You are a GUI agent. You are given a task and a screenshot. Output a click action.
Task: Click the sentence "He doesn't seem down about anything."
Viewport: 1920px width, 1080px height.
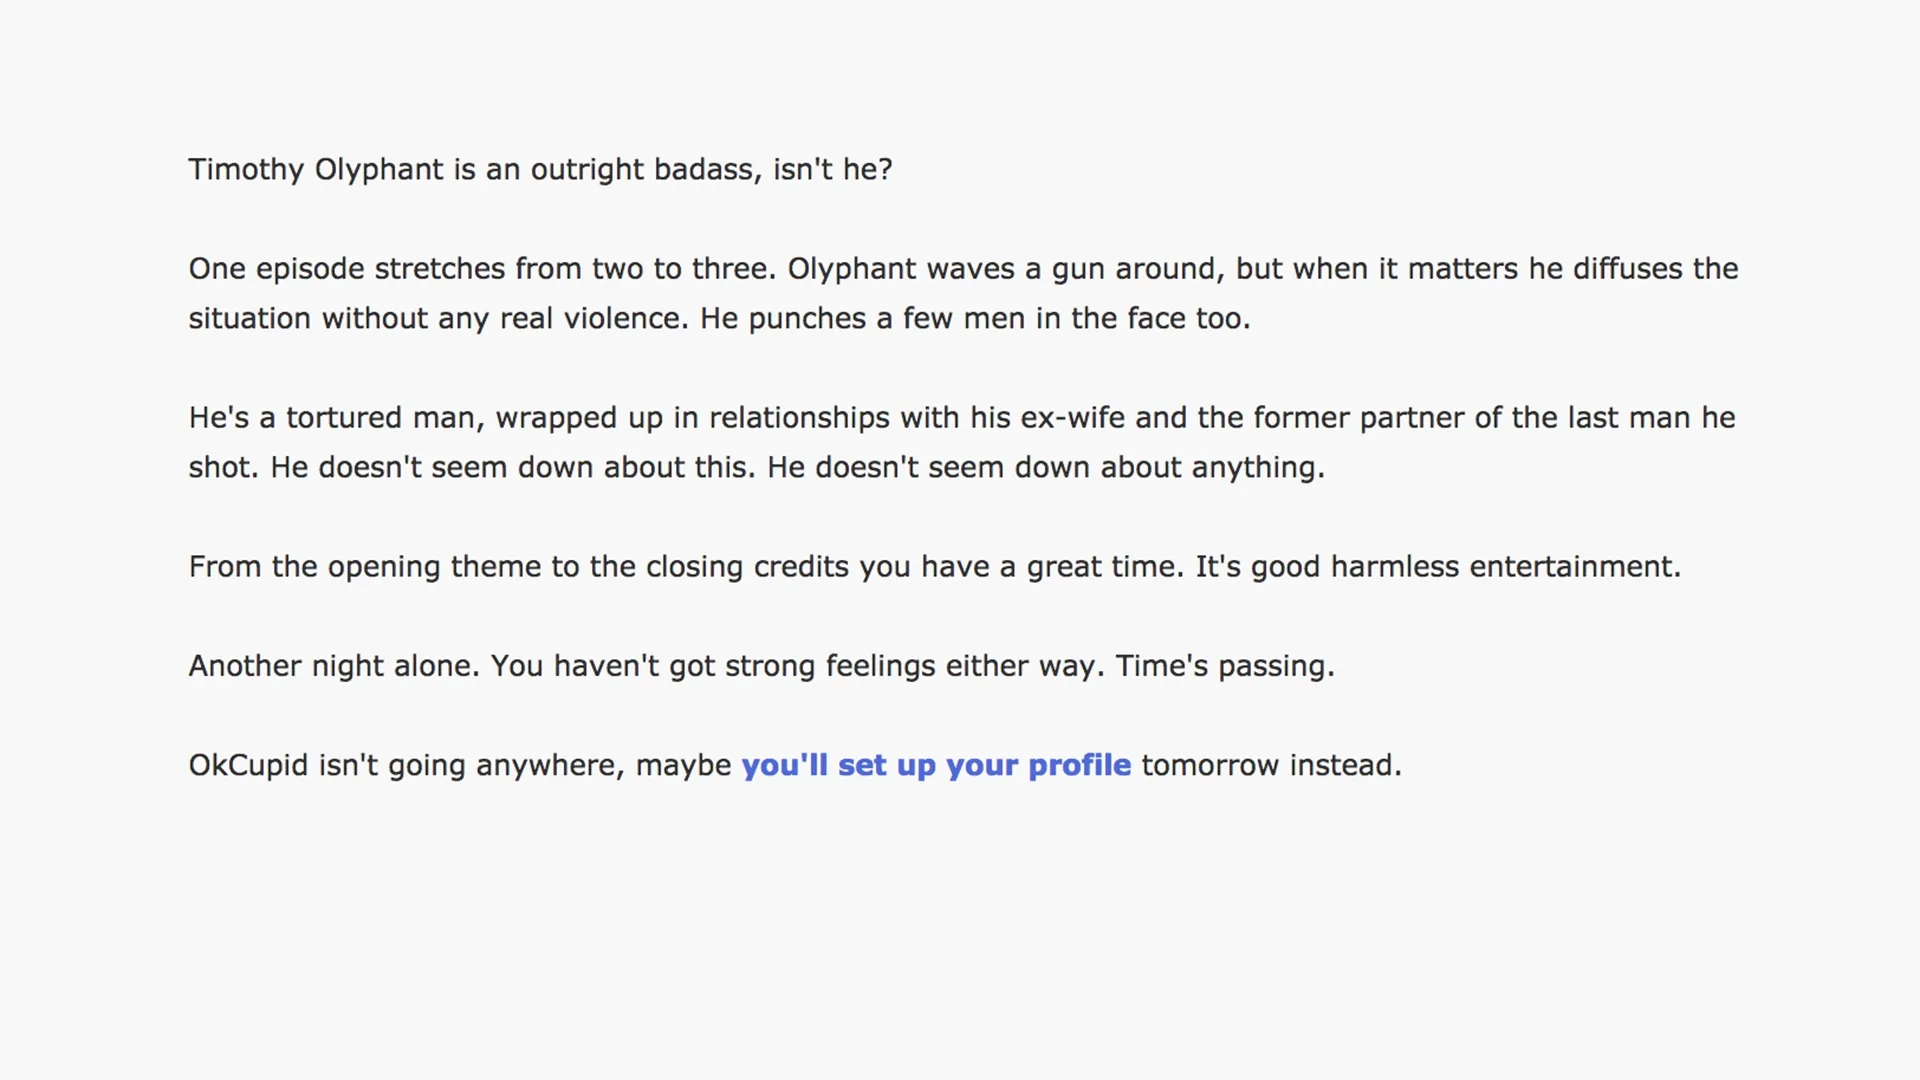[1045, 467]
